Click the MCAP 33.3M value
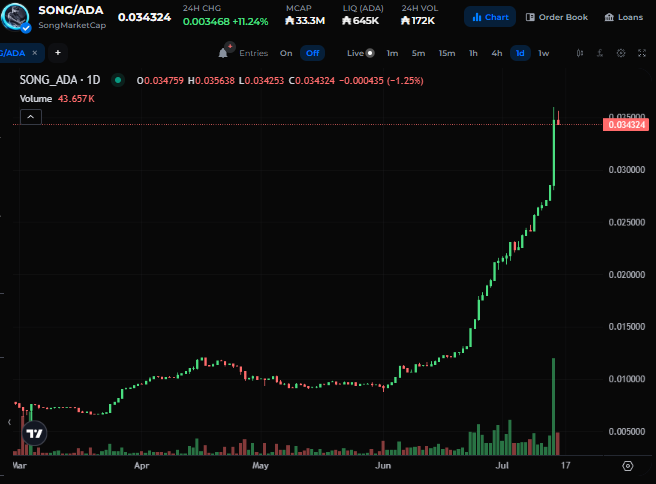 click(305, 20)
